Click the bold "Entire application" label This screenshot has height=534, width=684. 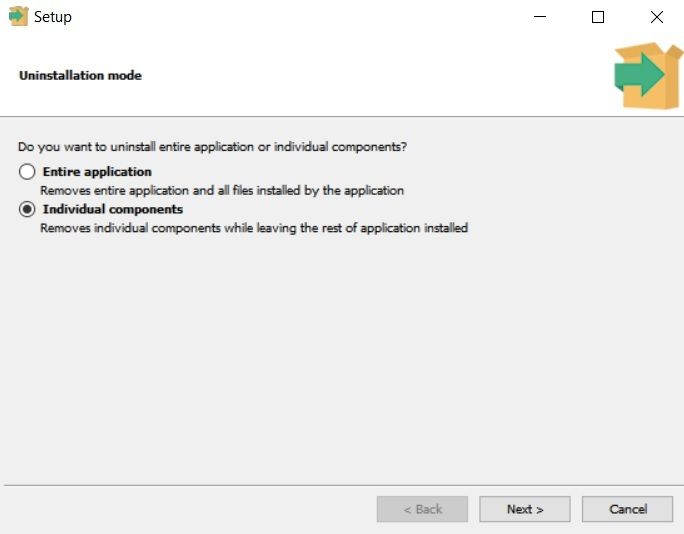[x=97, y=172]
